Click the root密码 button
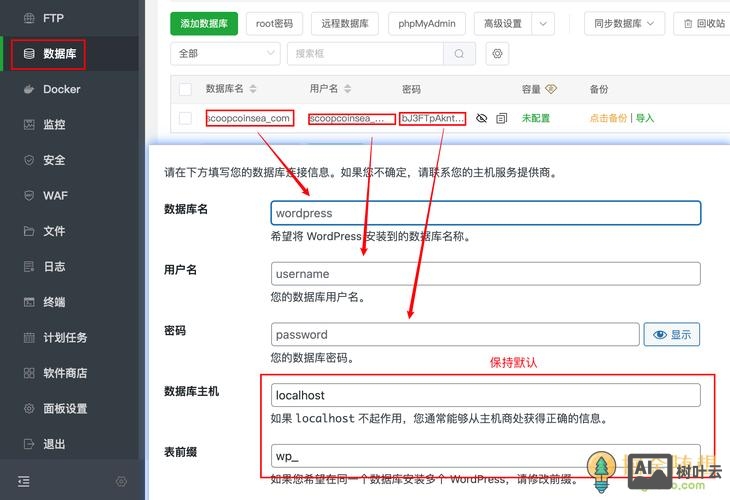Image resolution: width=730 pixels, height=500 pixels. [274, 24]
